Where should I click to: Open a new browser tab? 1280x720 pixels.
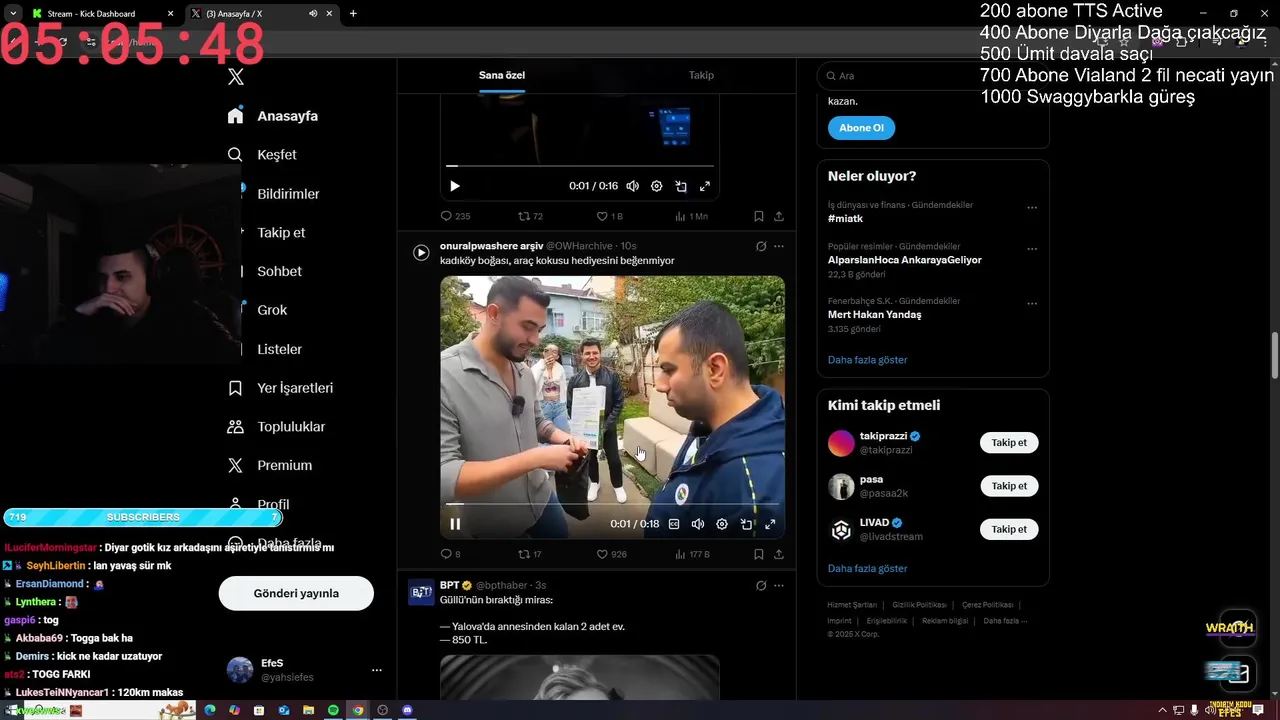coord(353,14)
